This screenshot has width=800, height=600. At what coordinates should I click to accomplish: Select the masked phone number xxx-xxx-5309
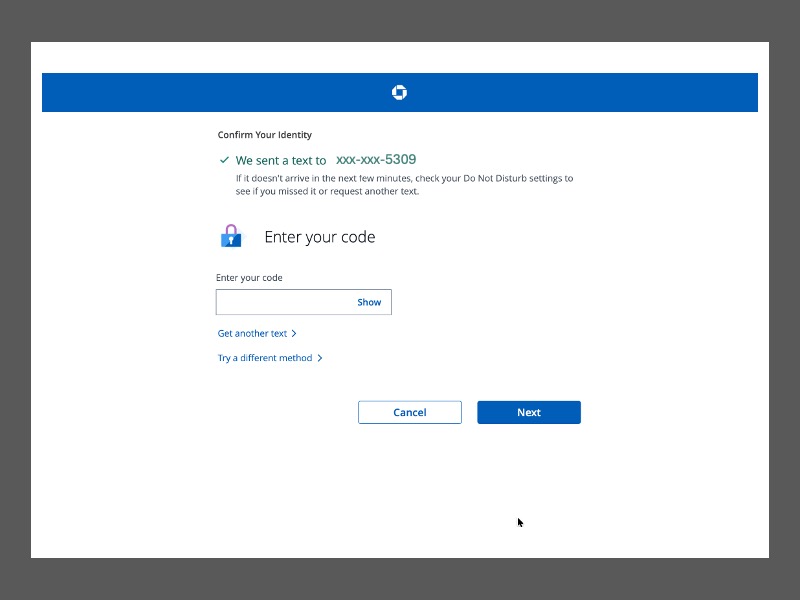pyautogui.click(x=376, y=160)
